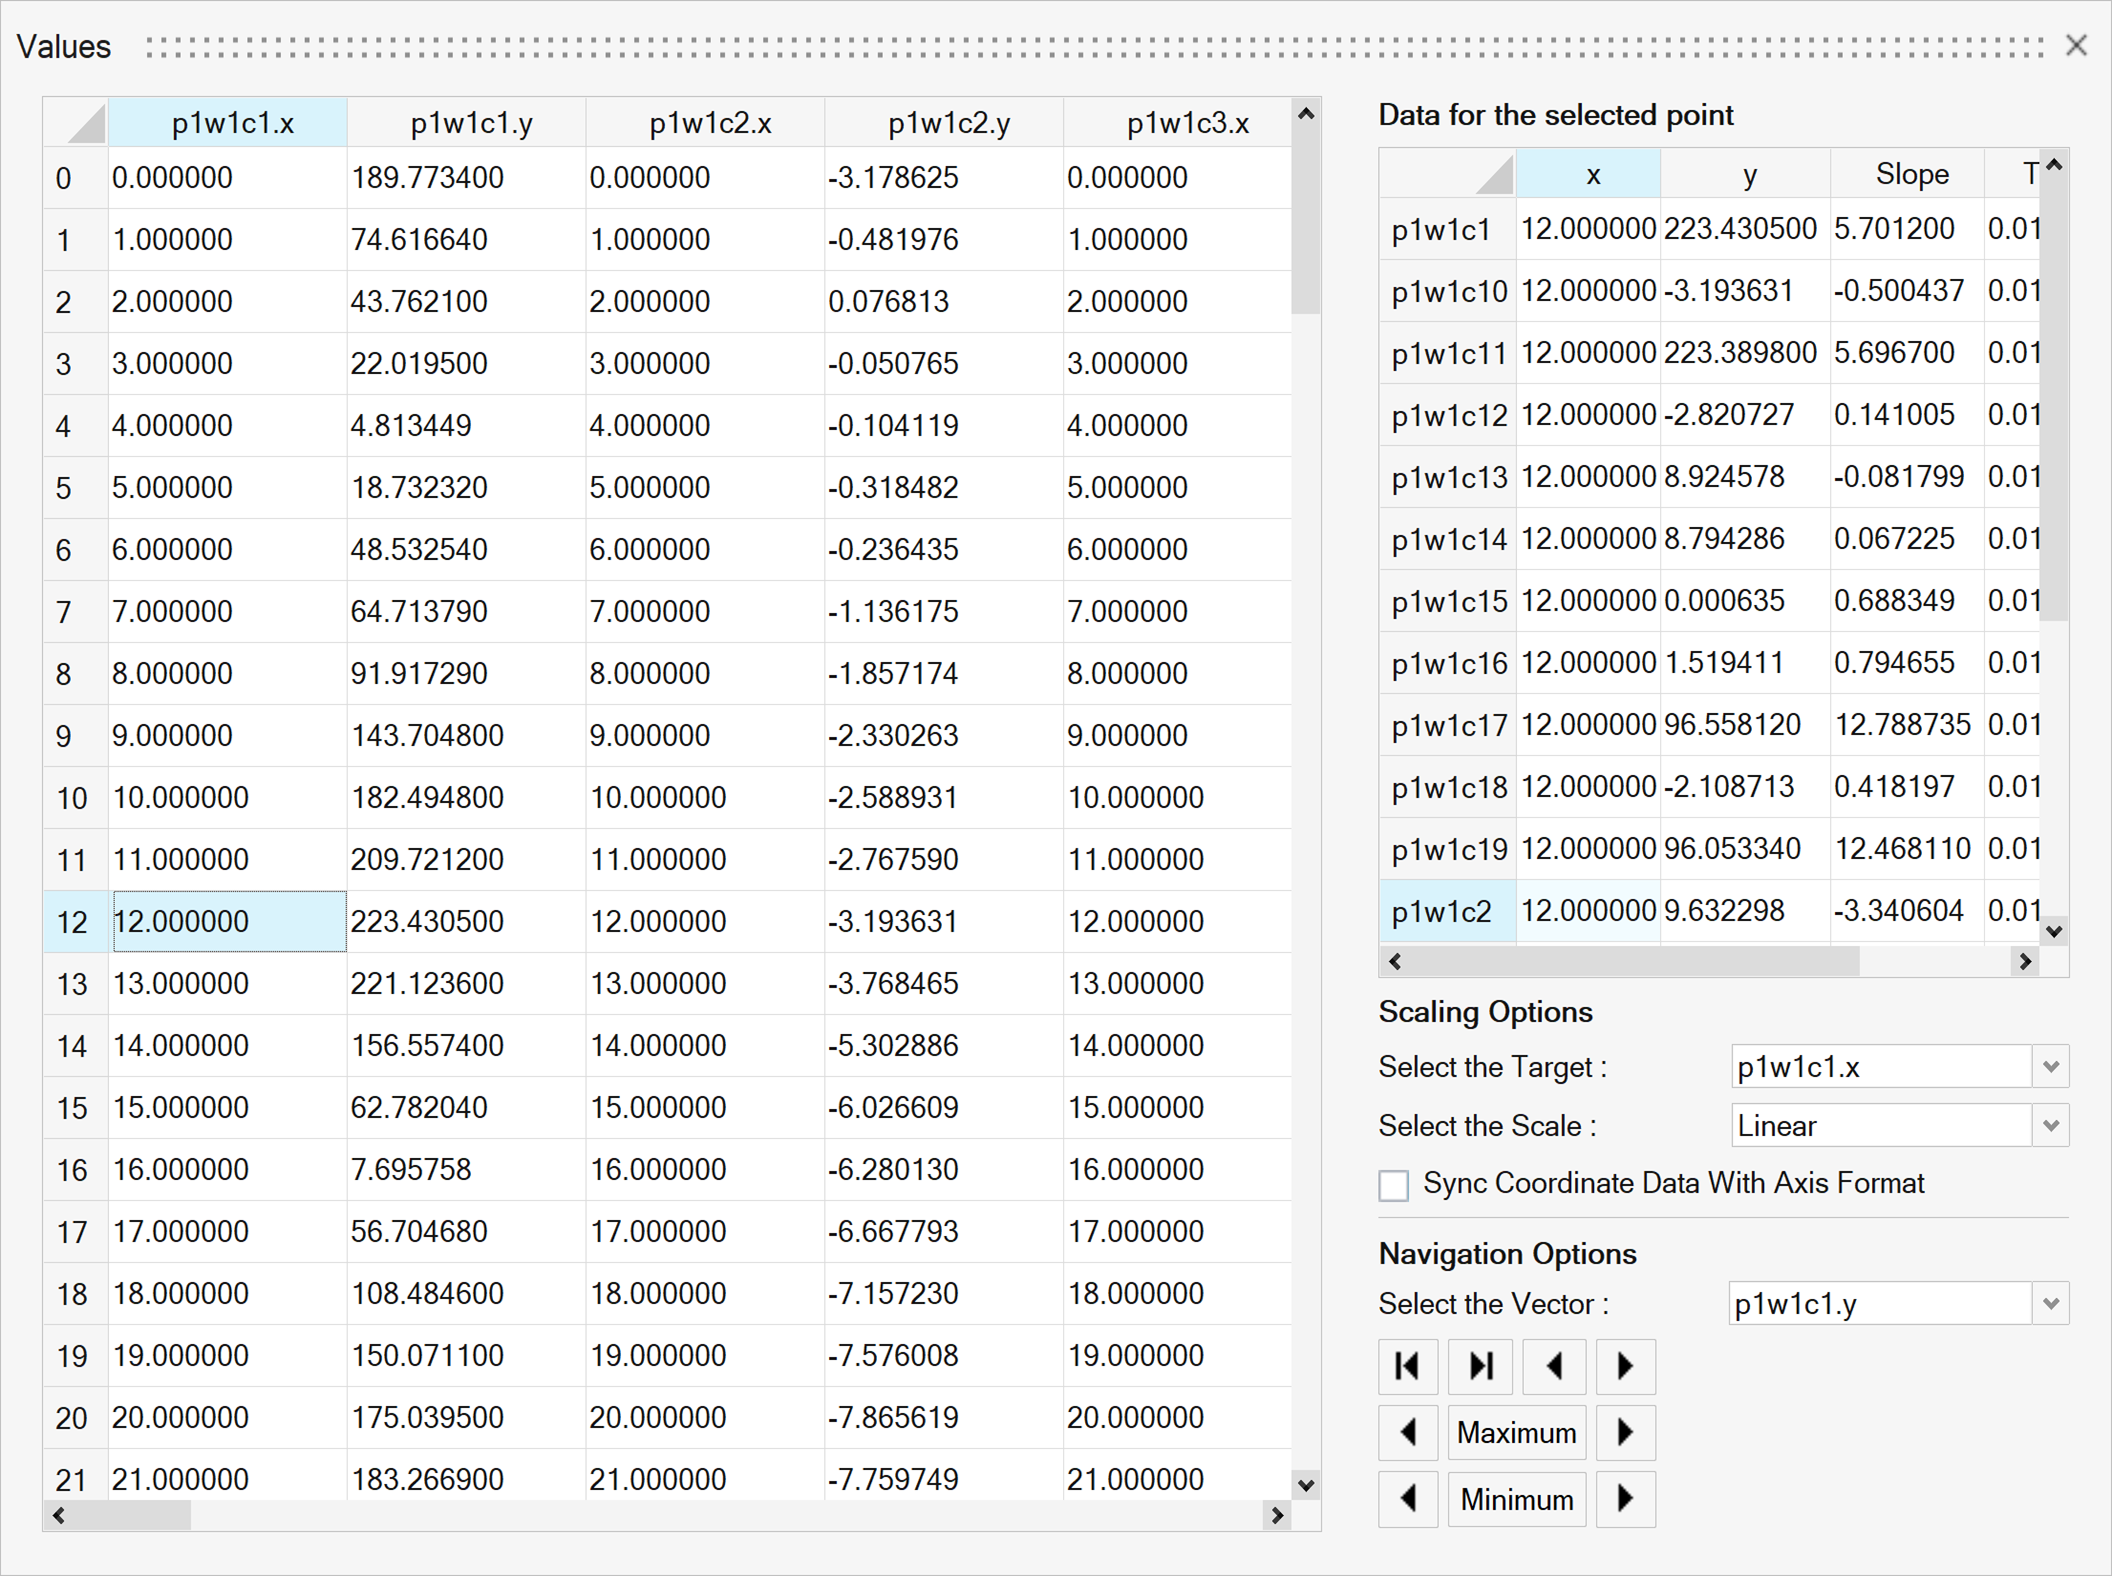The image size is (2112, 1576).
Task: Go to the previous Minimum arrow
Action: [x=1407, y=1499]
